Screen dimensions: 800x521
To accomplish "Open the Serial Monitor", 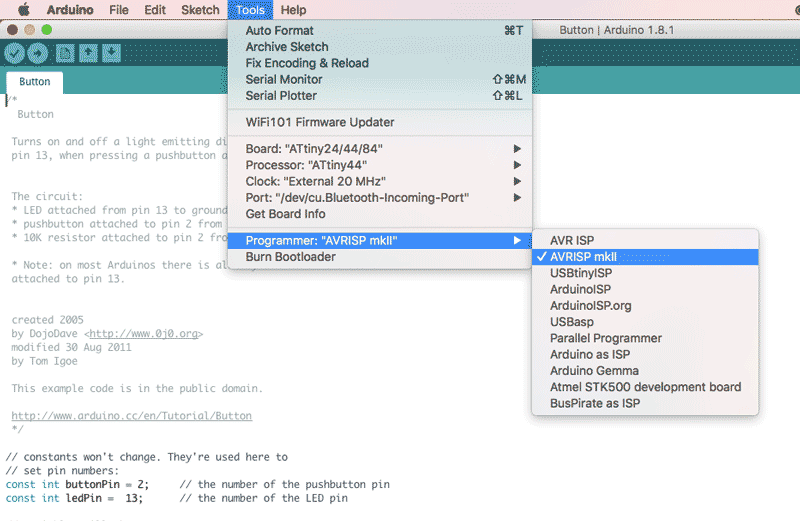I will tap(380, 80).
